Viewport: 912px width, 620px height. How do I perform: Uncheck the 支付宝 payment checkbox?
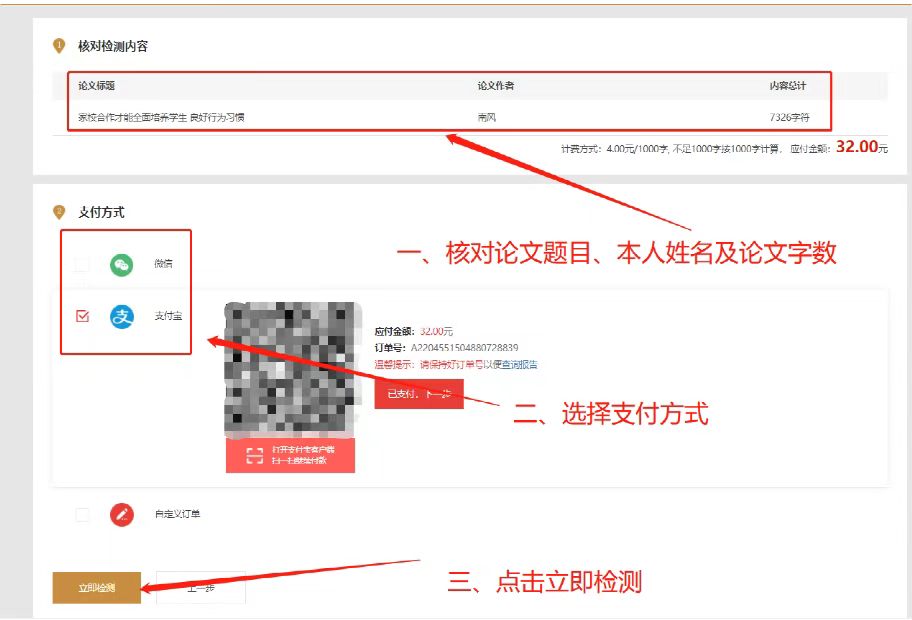(82, 316)
